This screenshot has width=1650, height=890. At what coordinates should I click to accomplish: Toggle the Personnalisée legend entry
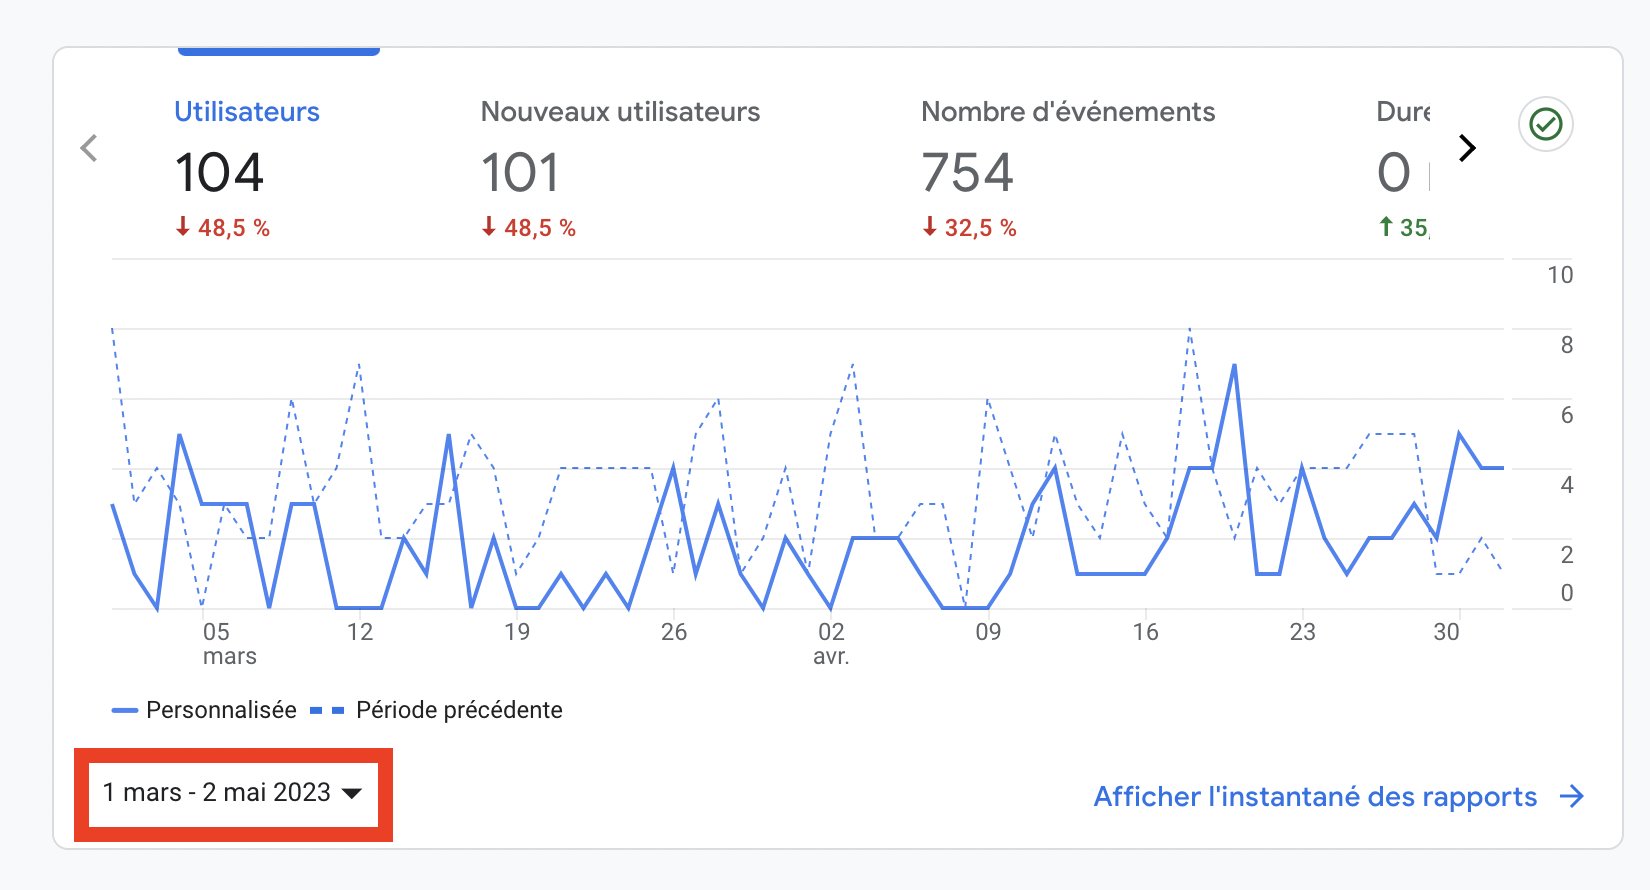tap(204, 710)
